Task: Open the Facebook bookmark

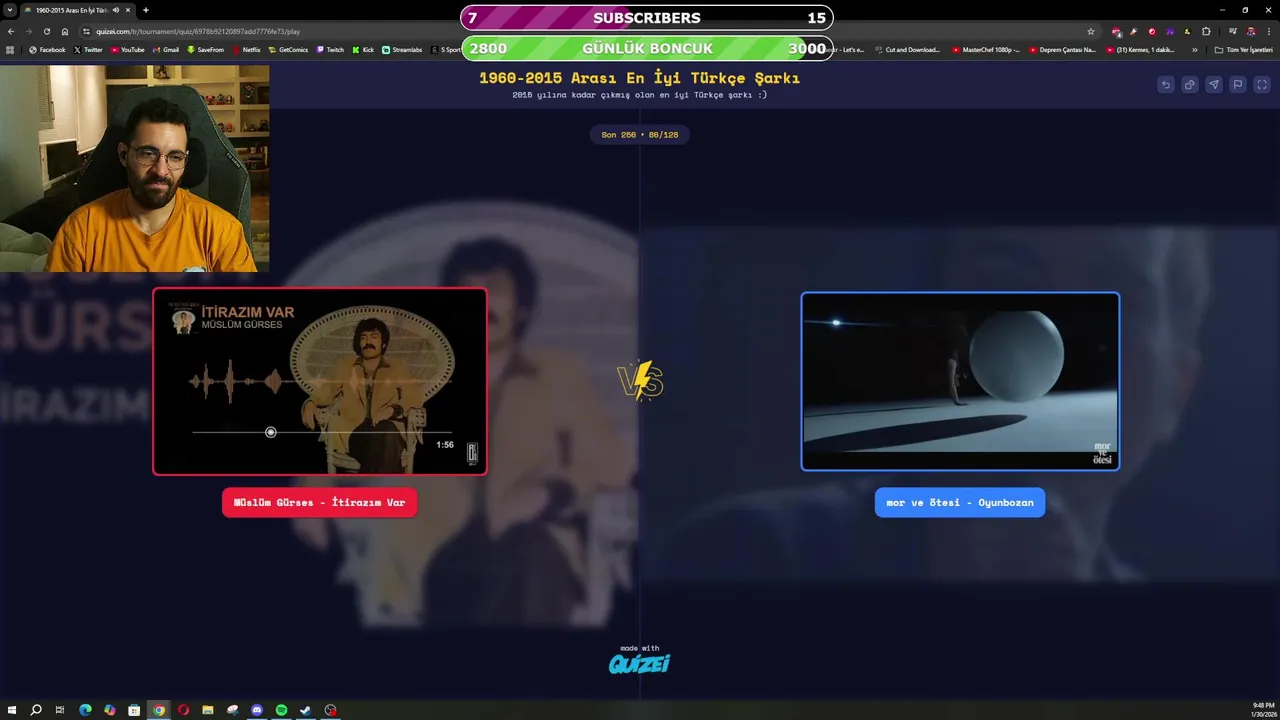Action: click(47, 50)
